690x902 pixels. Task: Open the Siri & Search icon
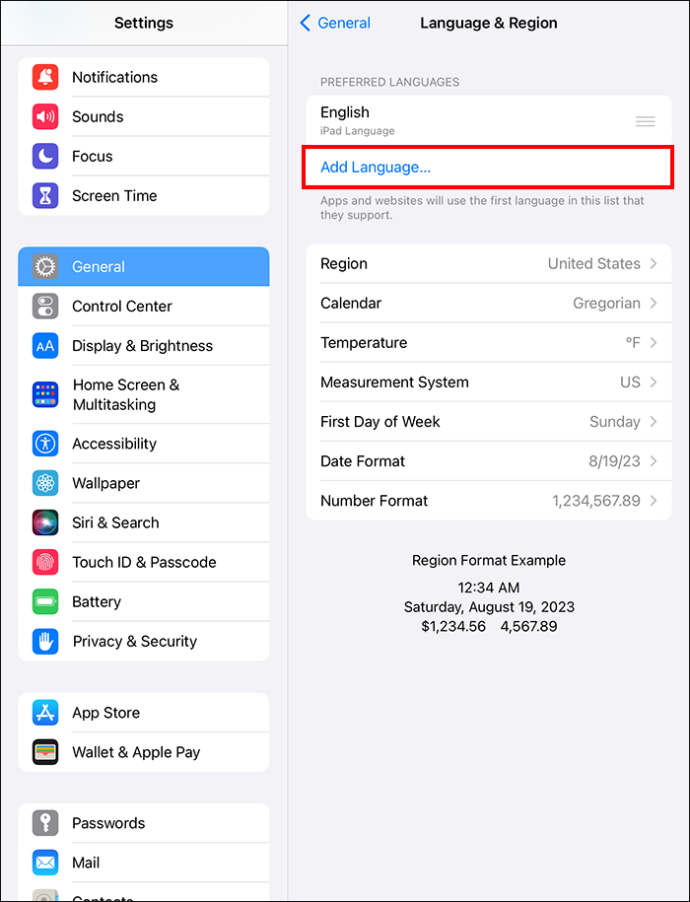click(45, 522)
